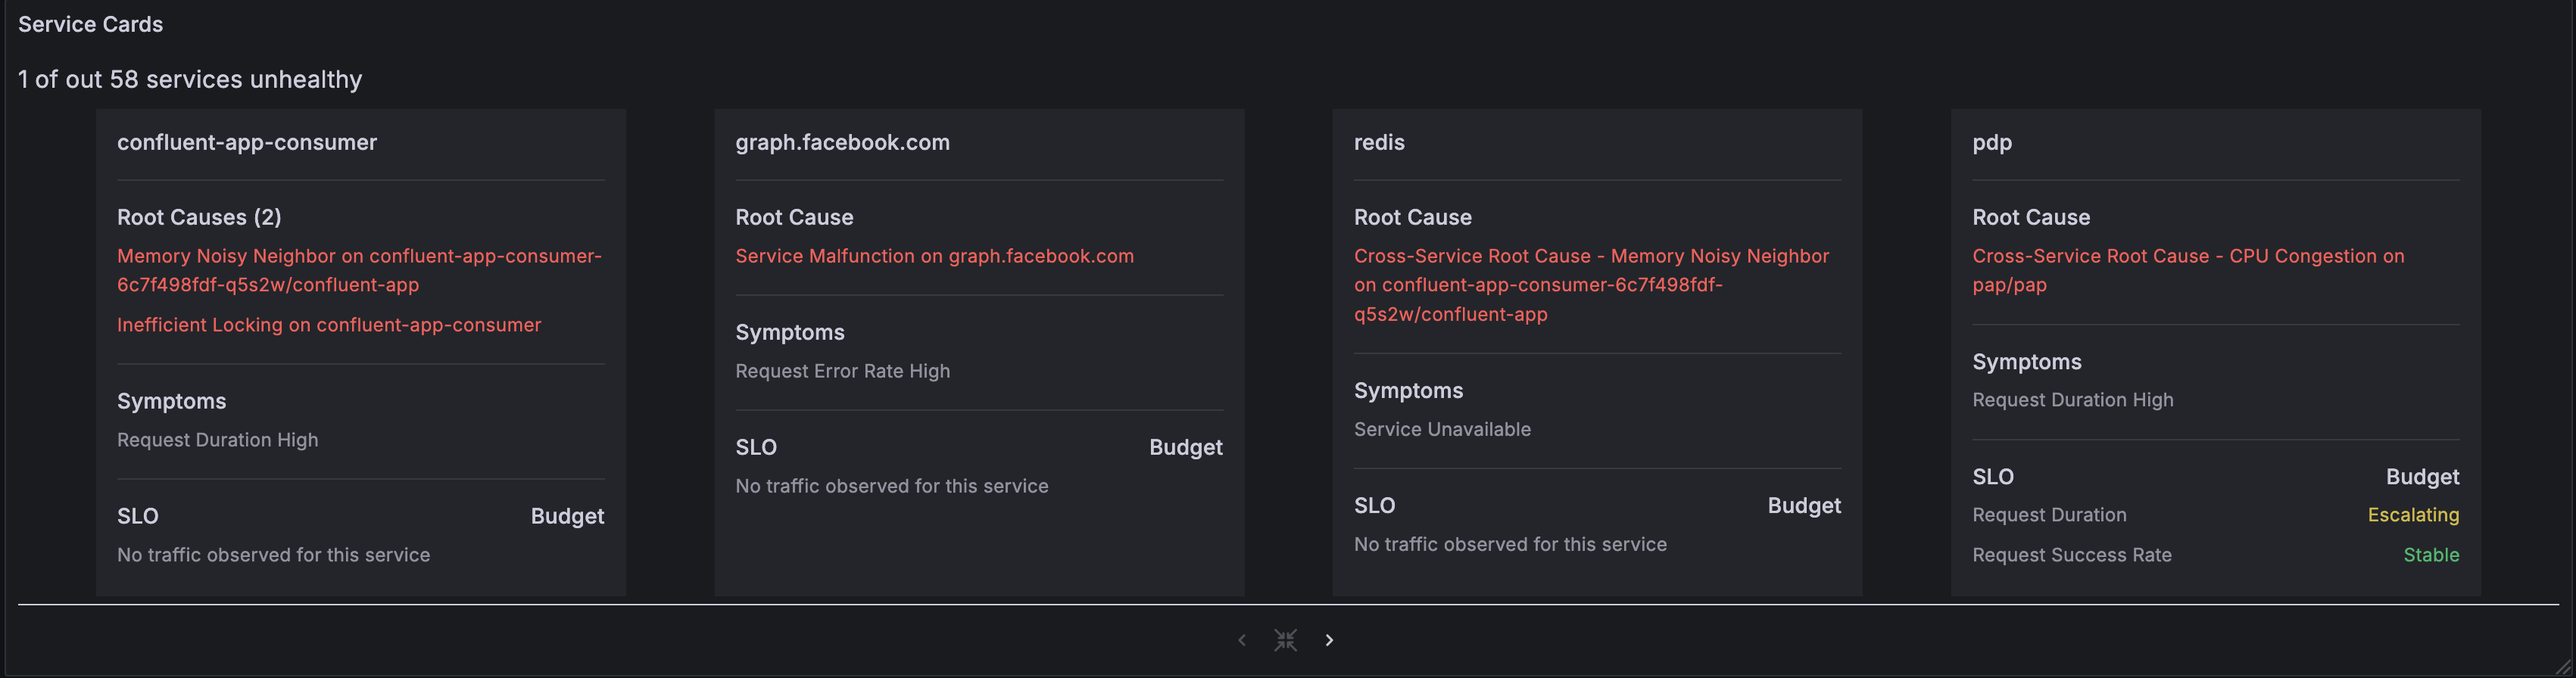This screenshot has height=678, width=2576.
Task: Click Symptoms heading in graph.facebook.com card
Action: coord(789,332)
